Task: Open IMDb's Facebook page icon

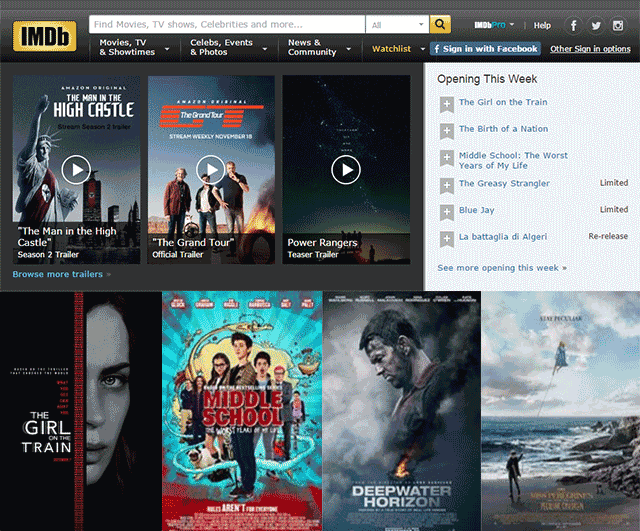Action: (x=574, y=25)
